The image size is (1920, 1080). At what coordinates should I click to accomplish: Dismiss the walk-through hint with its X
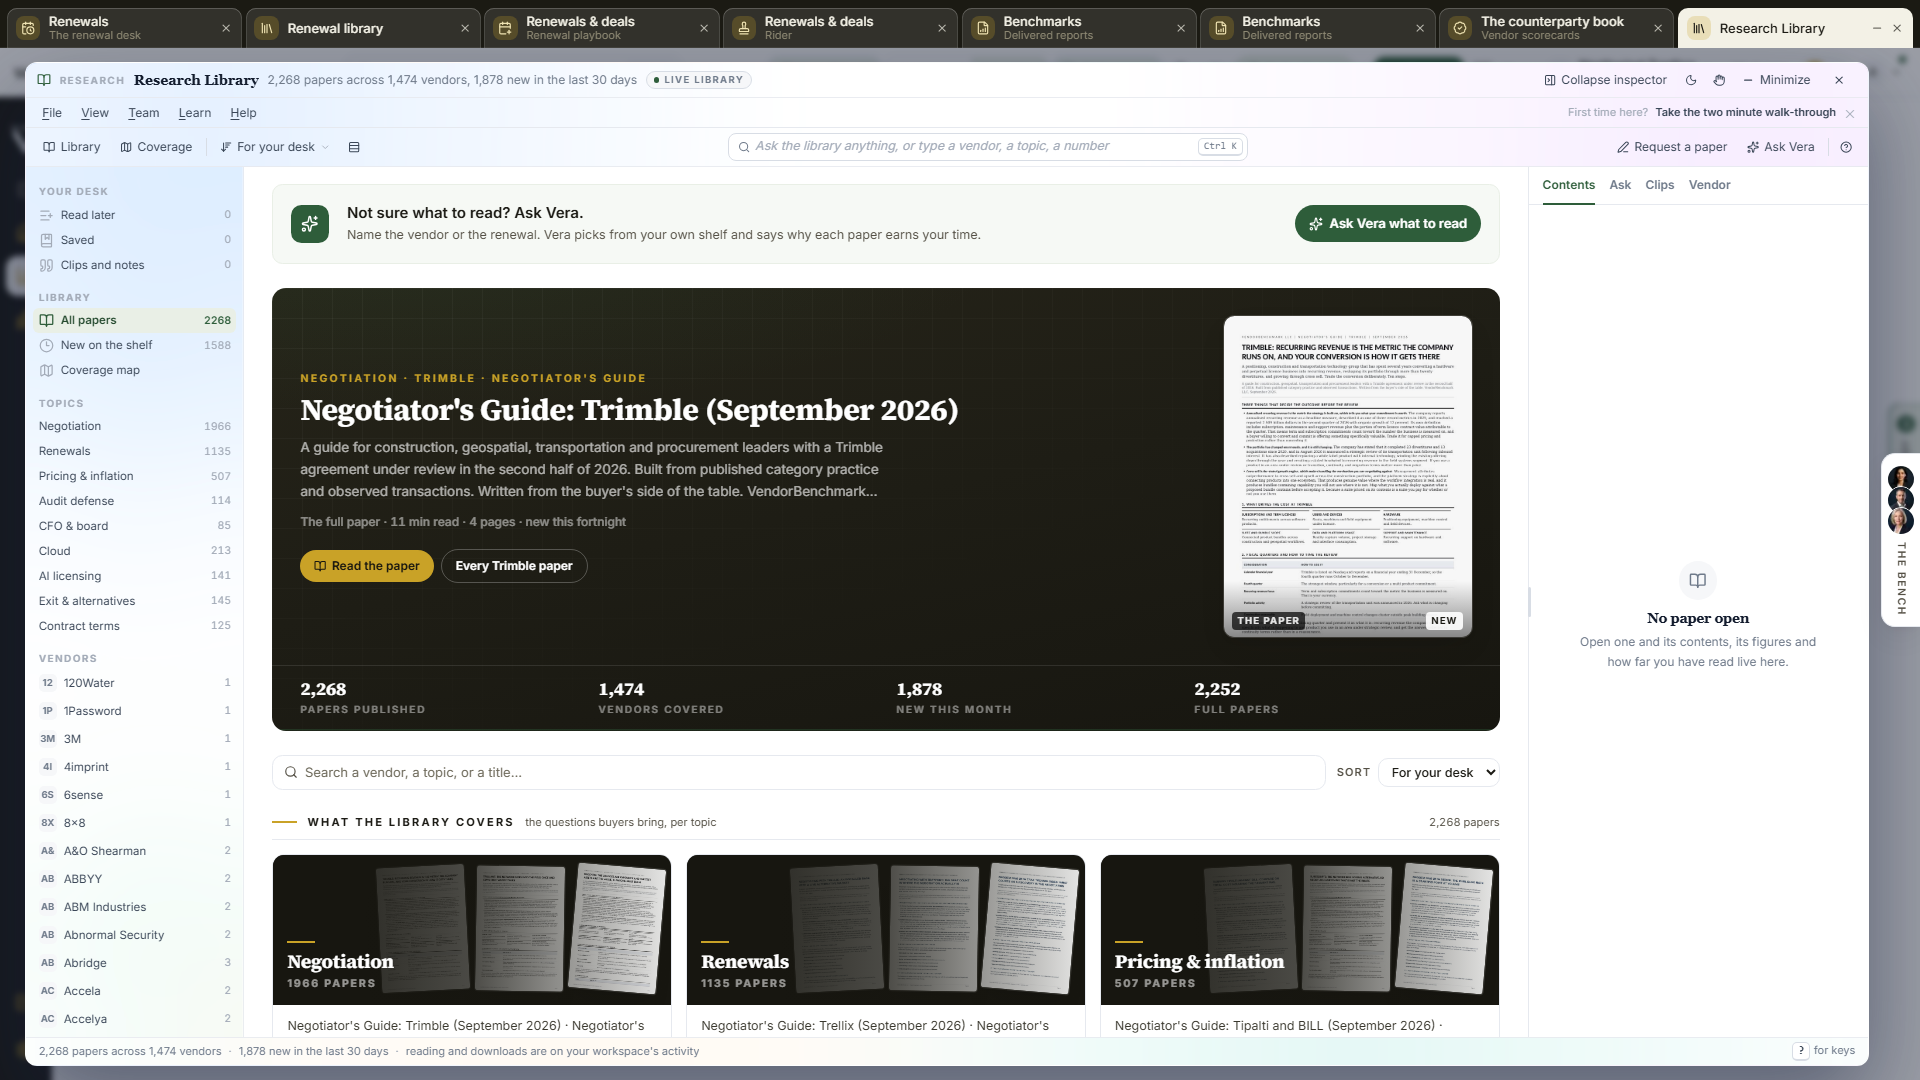(x=1850, y=113)
